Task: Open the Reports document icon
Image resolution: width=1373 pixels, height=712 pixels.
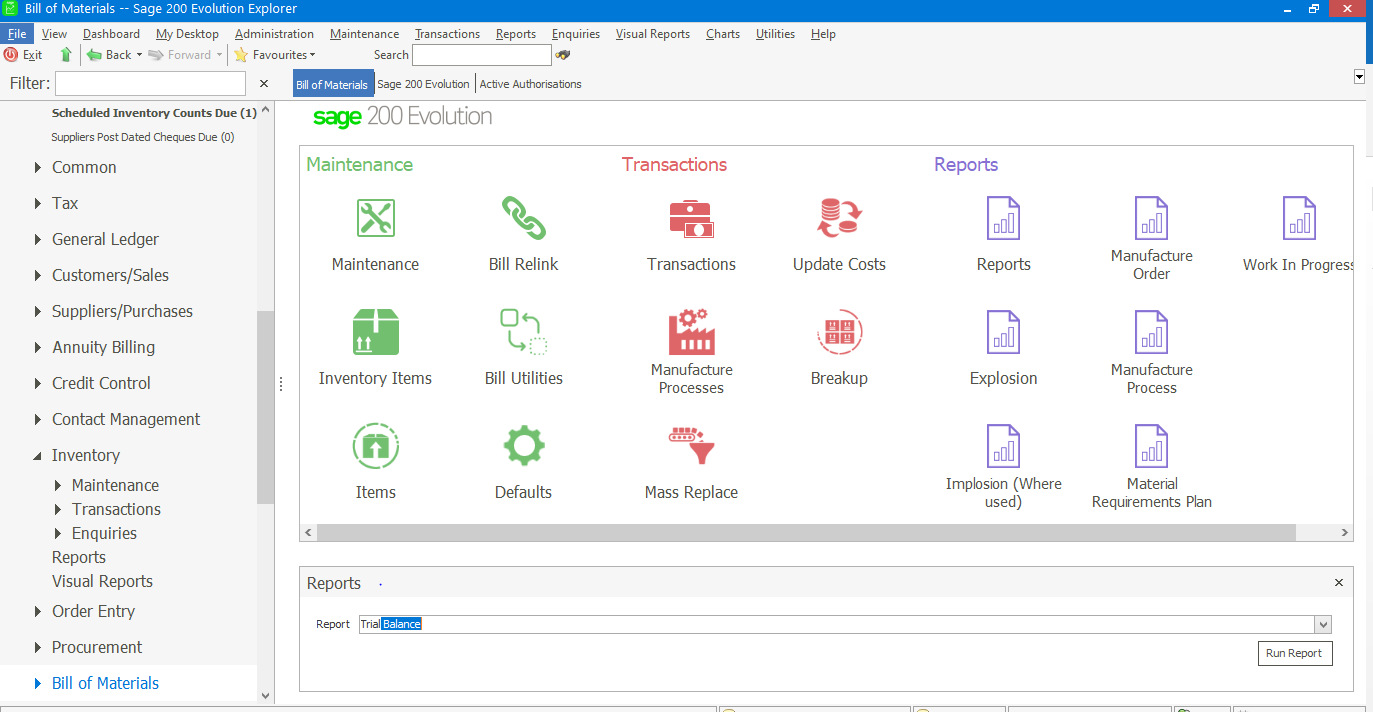Action: coord(1003,218)
